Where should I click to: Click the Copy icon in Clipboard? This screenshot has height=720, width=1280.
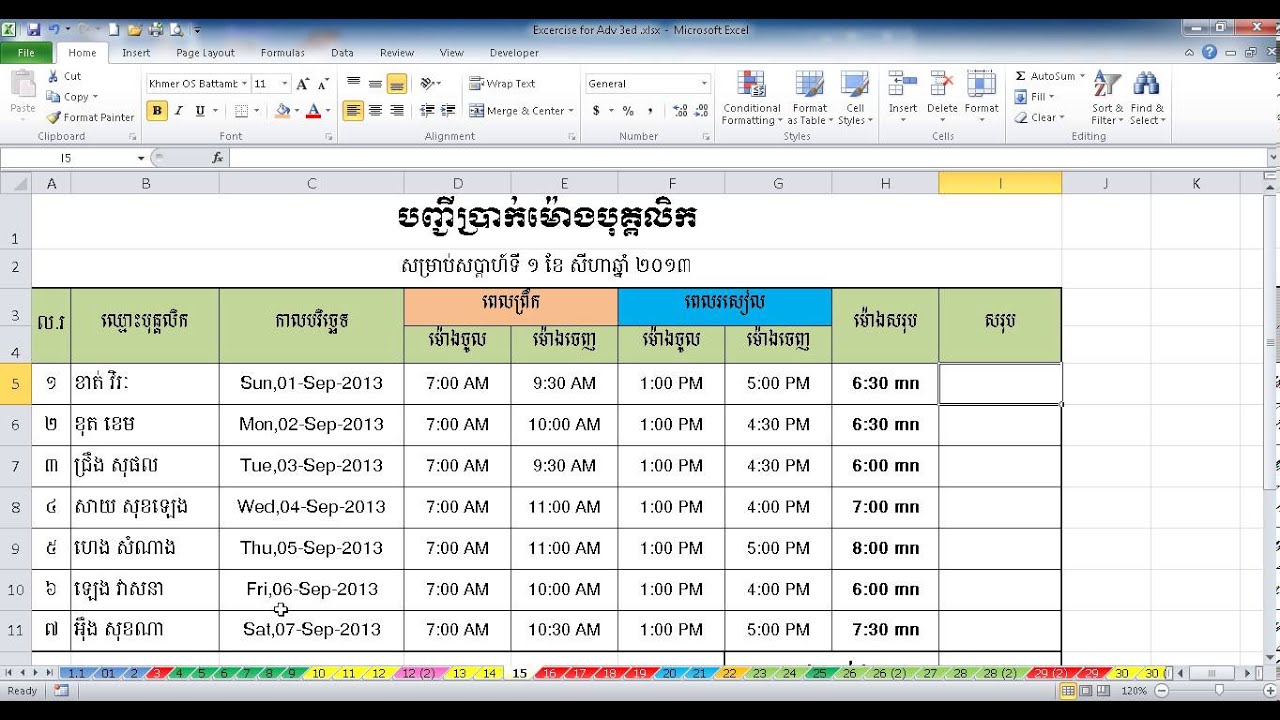click(53, 97)
